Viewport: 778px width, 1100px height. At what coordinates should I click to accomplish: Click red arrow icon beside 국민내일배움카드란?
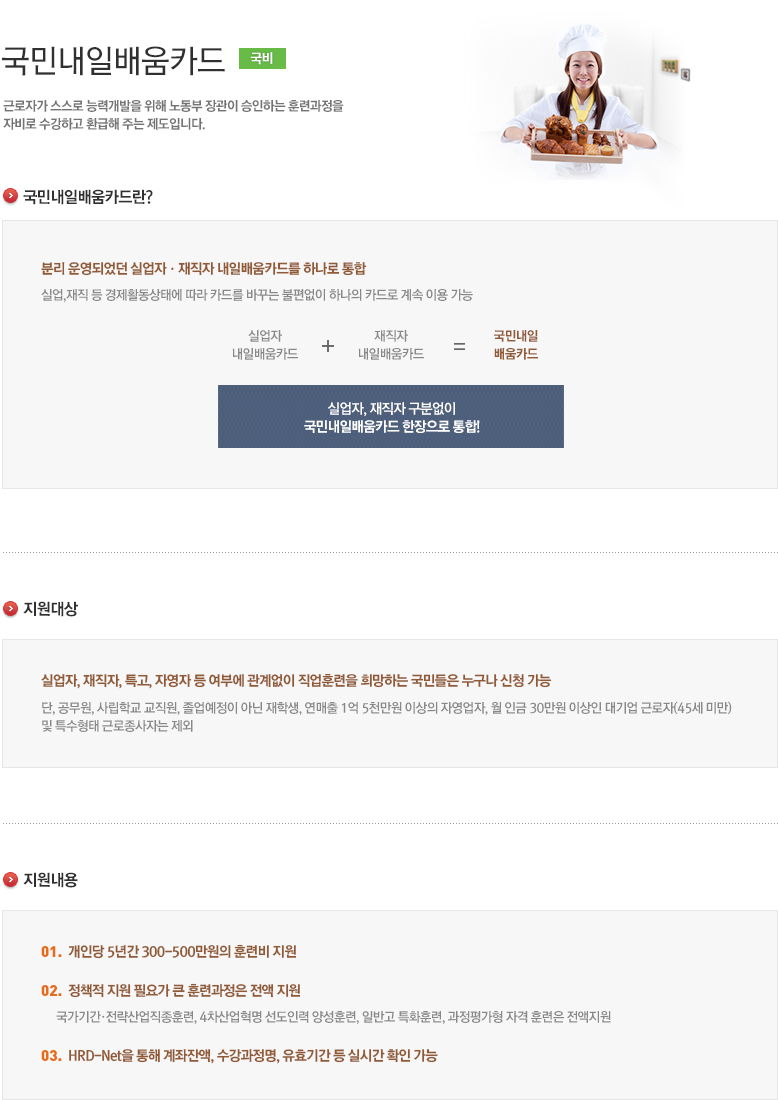pos(11,196)
